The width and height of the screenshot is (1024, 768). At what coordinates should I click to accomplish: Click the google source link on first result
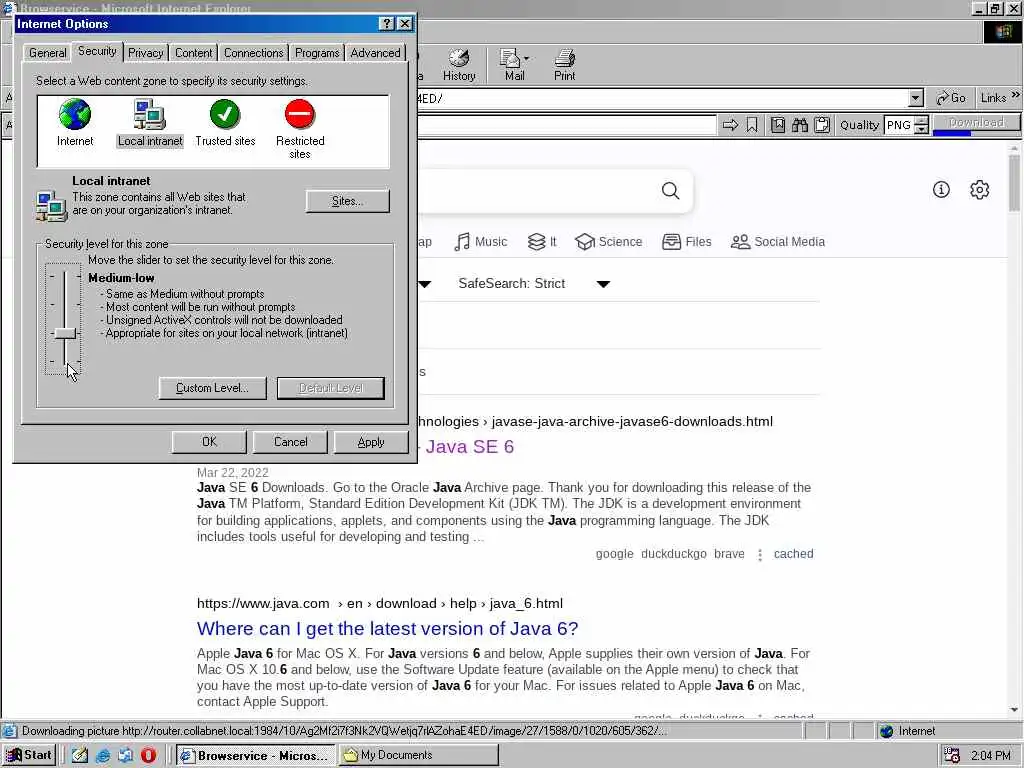tap(615, 554)
